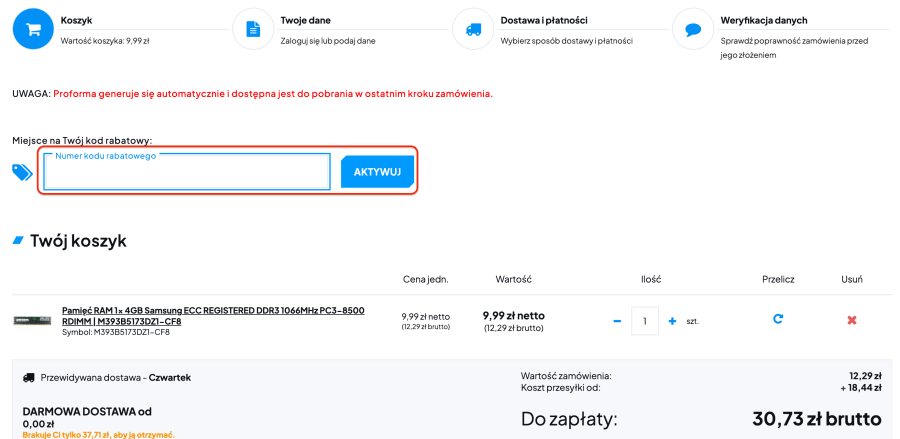This screenshot has width=900, height=439.
Task: Recalculate cart with the refresh icon
Action: click(x=778, y=320)
